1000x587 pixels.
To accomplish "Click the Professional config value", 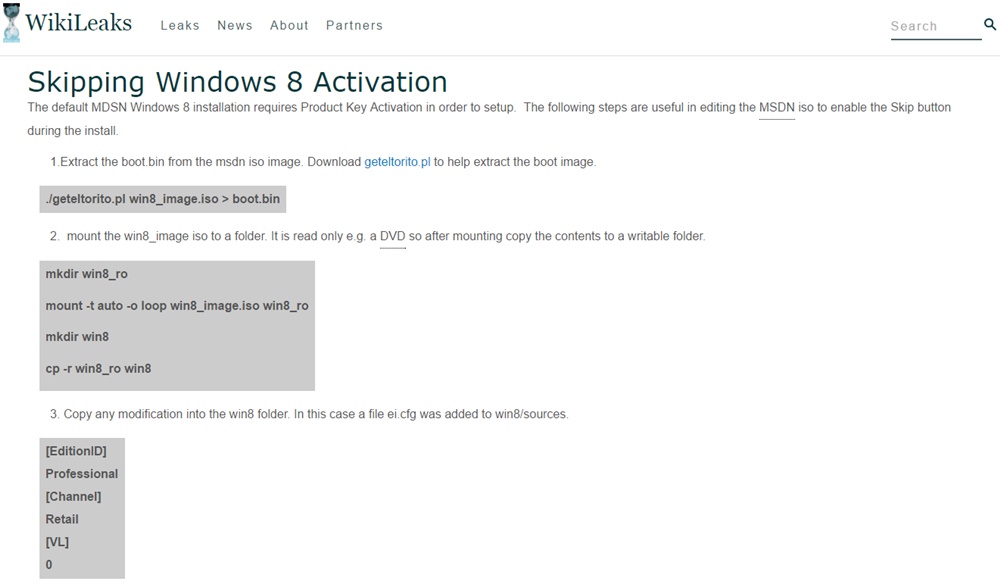I will [x=82, y=474].
